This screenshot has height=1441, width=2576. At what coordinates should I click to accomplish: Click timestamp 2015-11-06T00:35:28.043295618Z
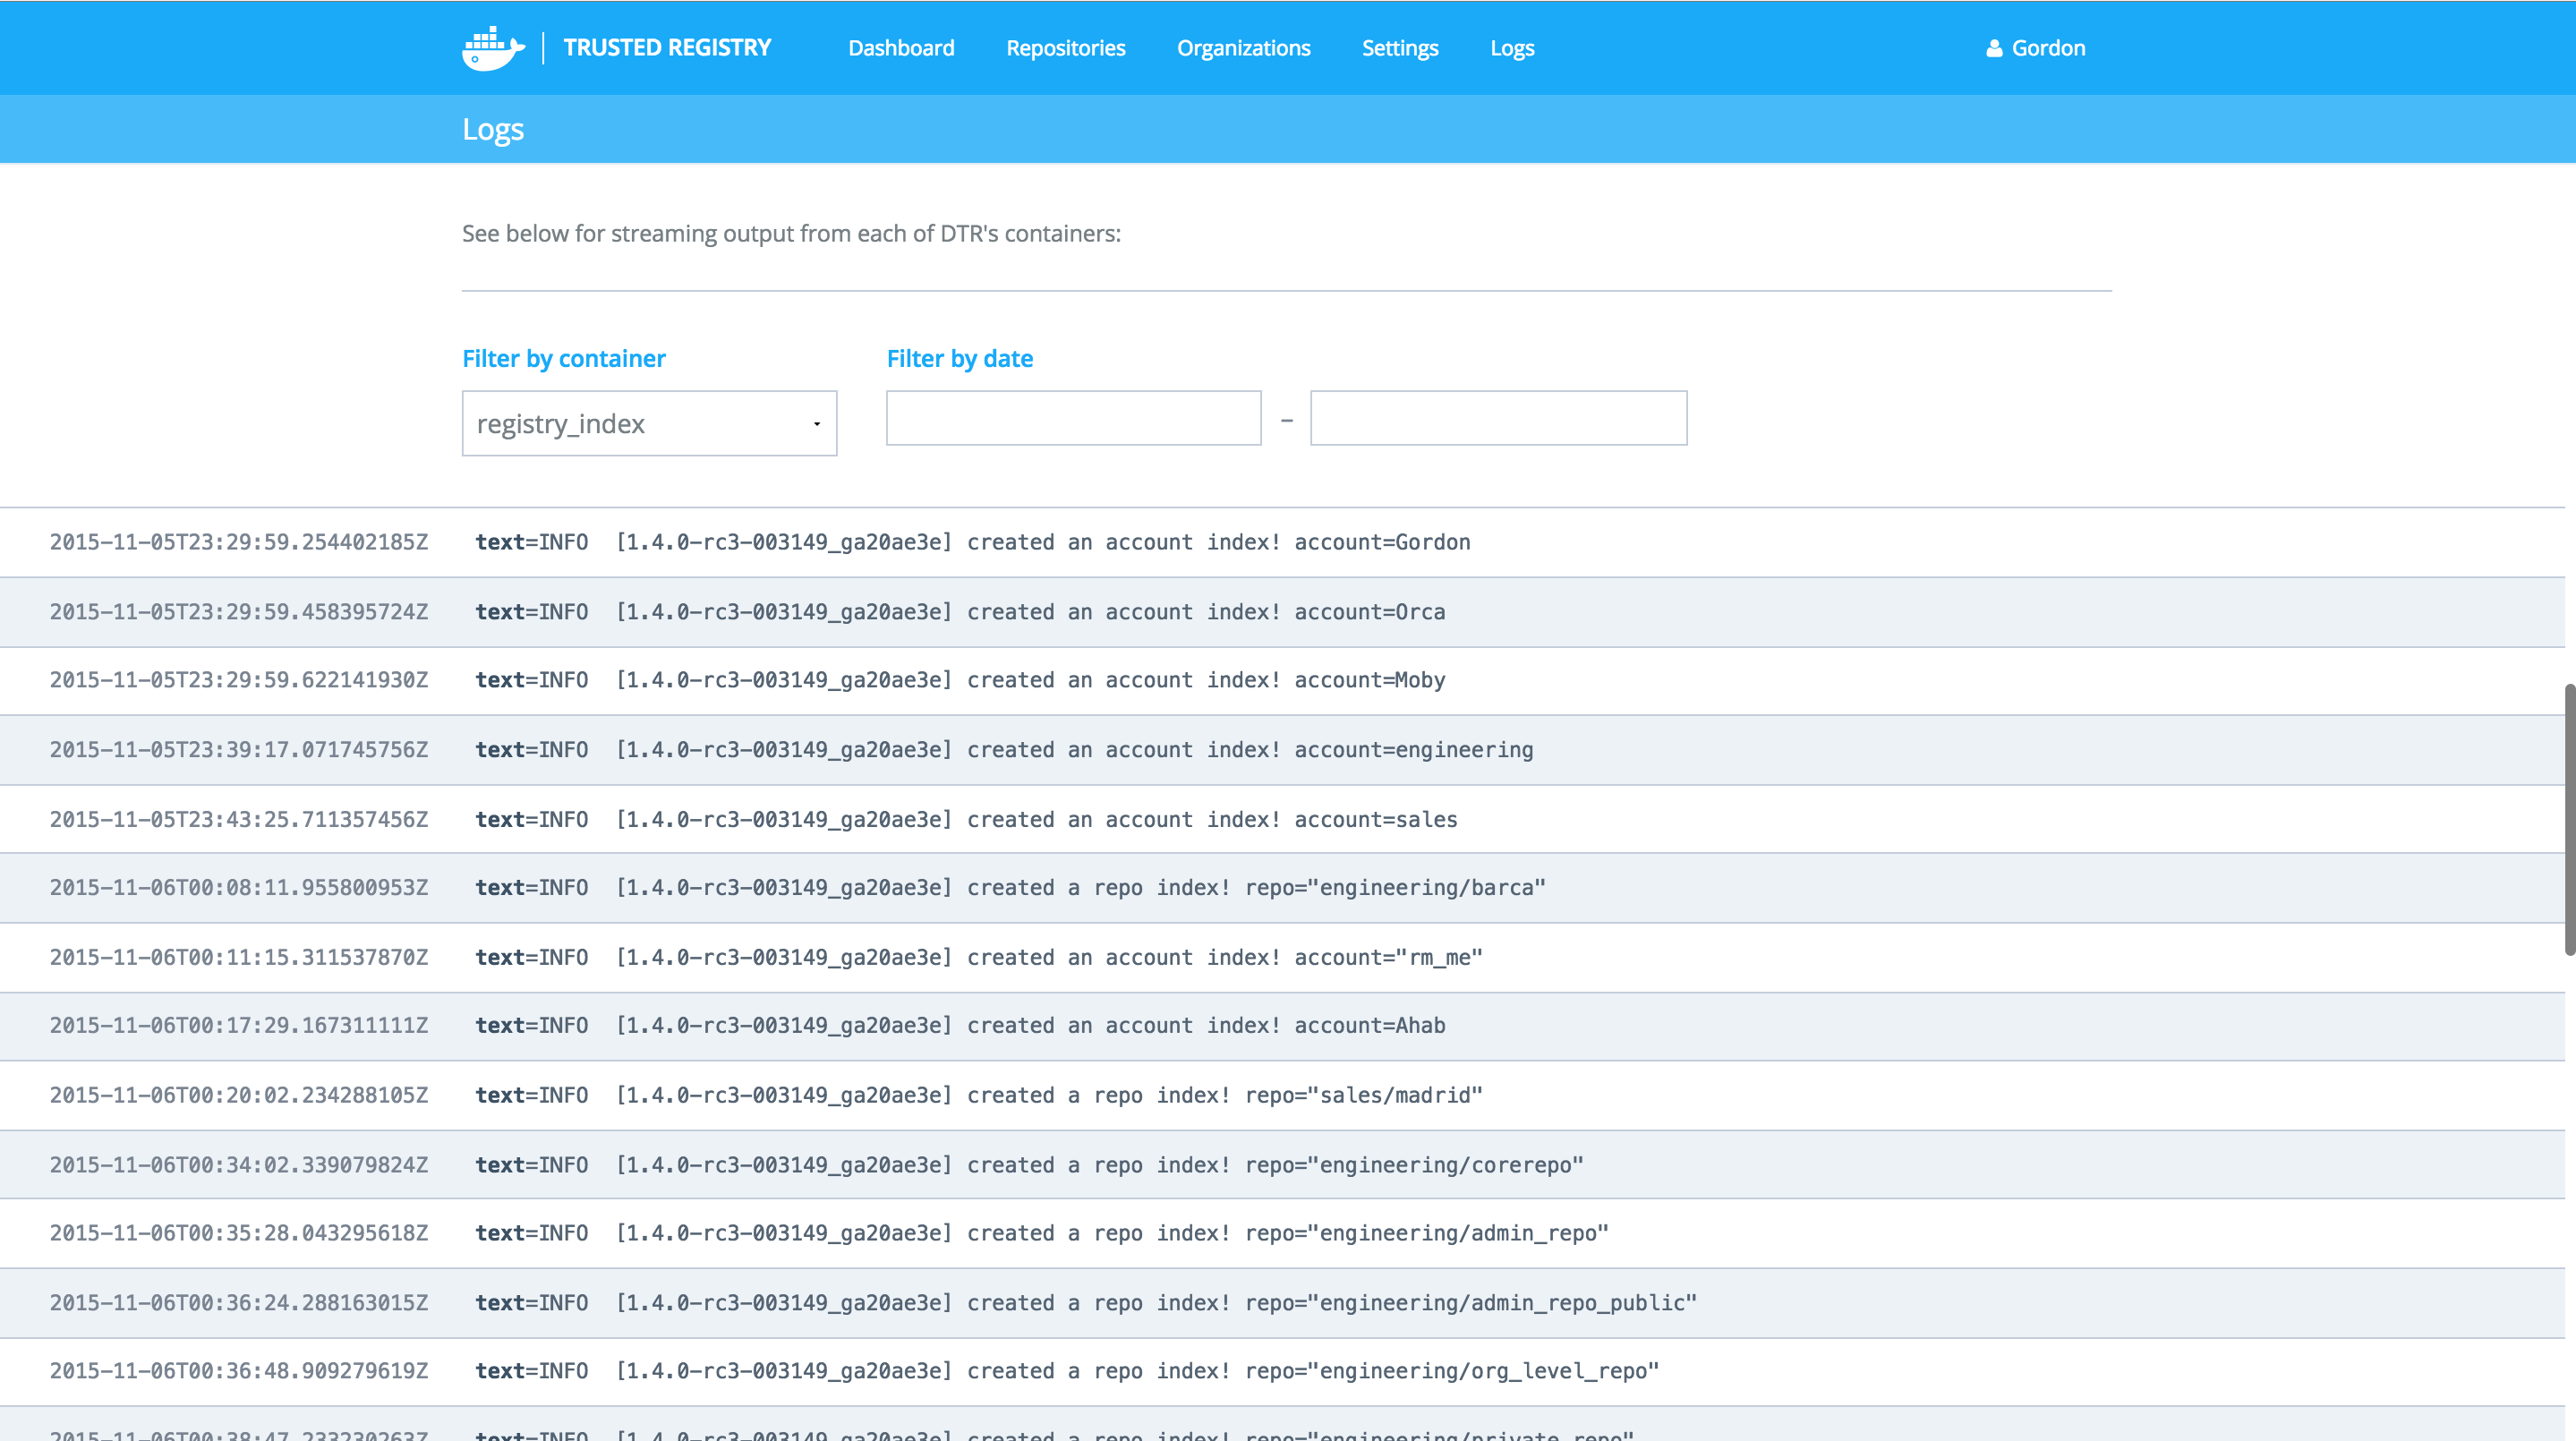(x=239, y=1233)
